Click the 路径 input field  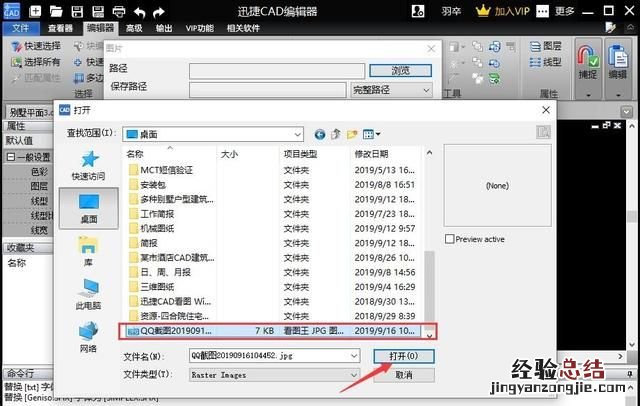[277, 71]
